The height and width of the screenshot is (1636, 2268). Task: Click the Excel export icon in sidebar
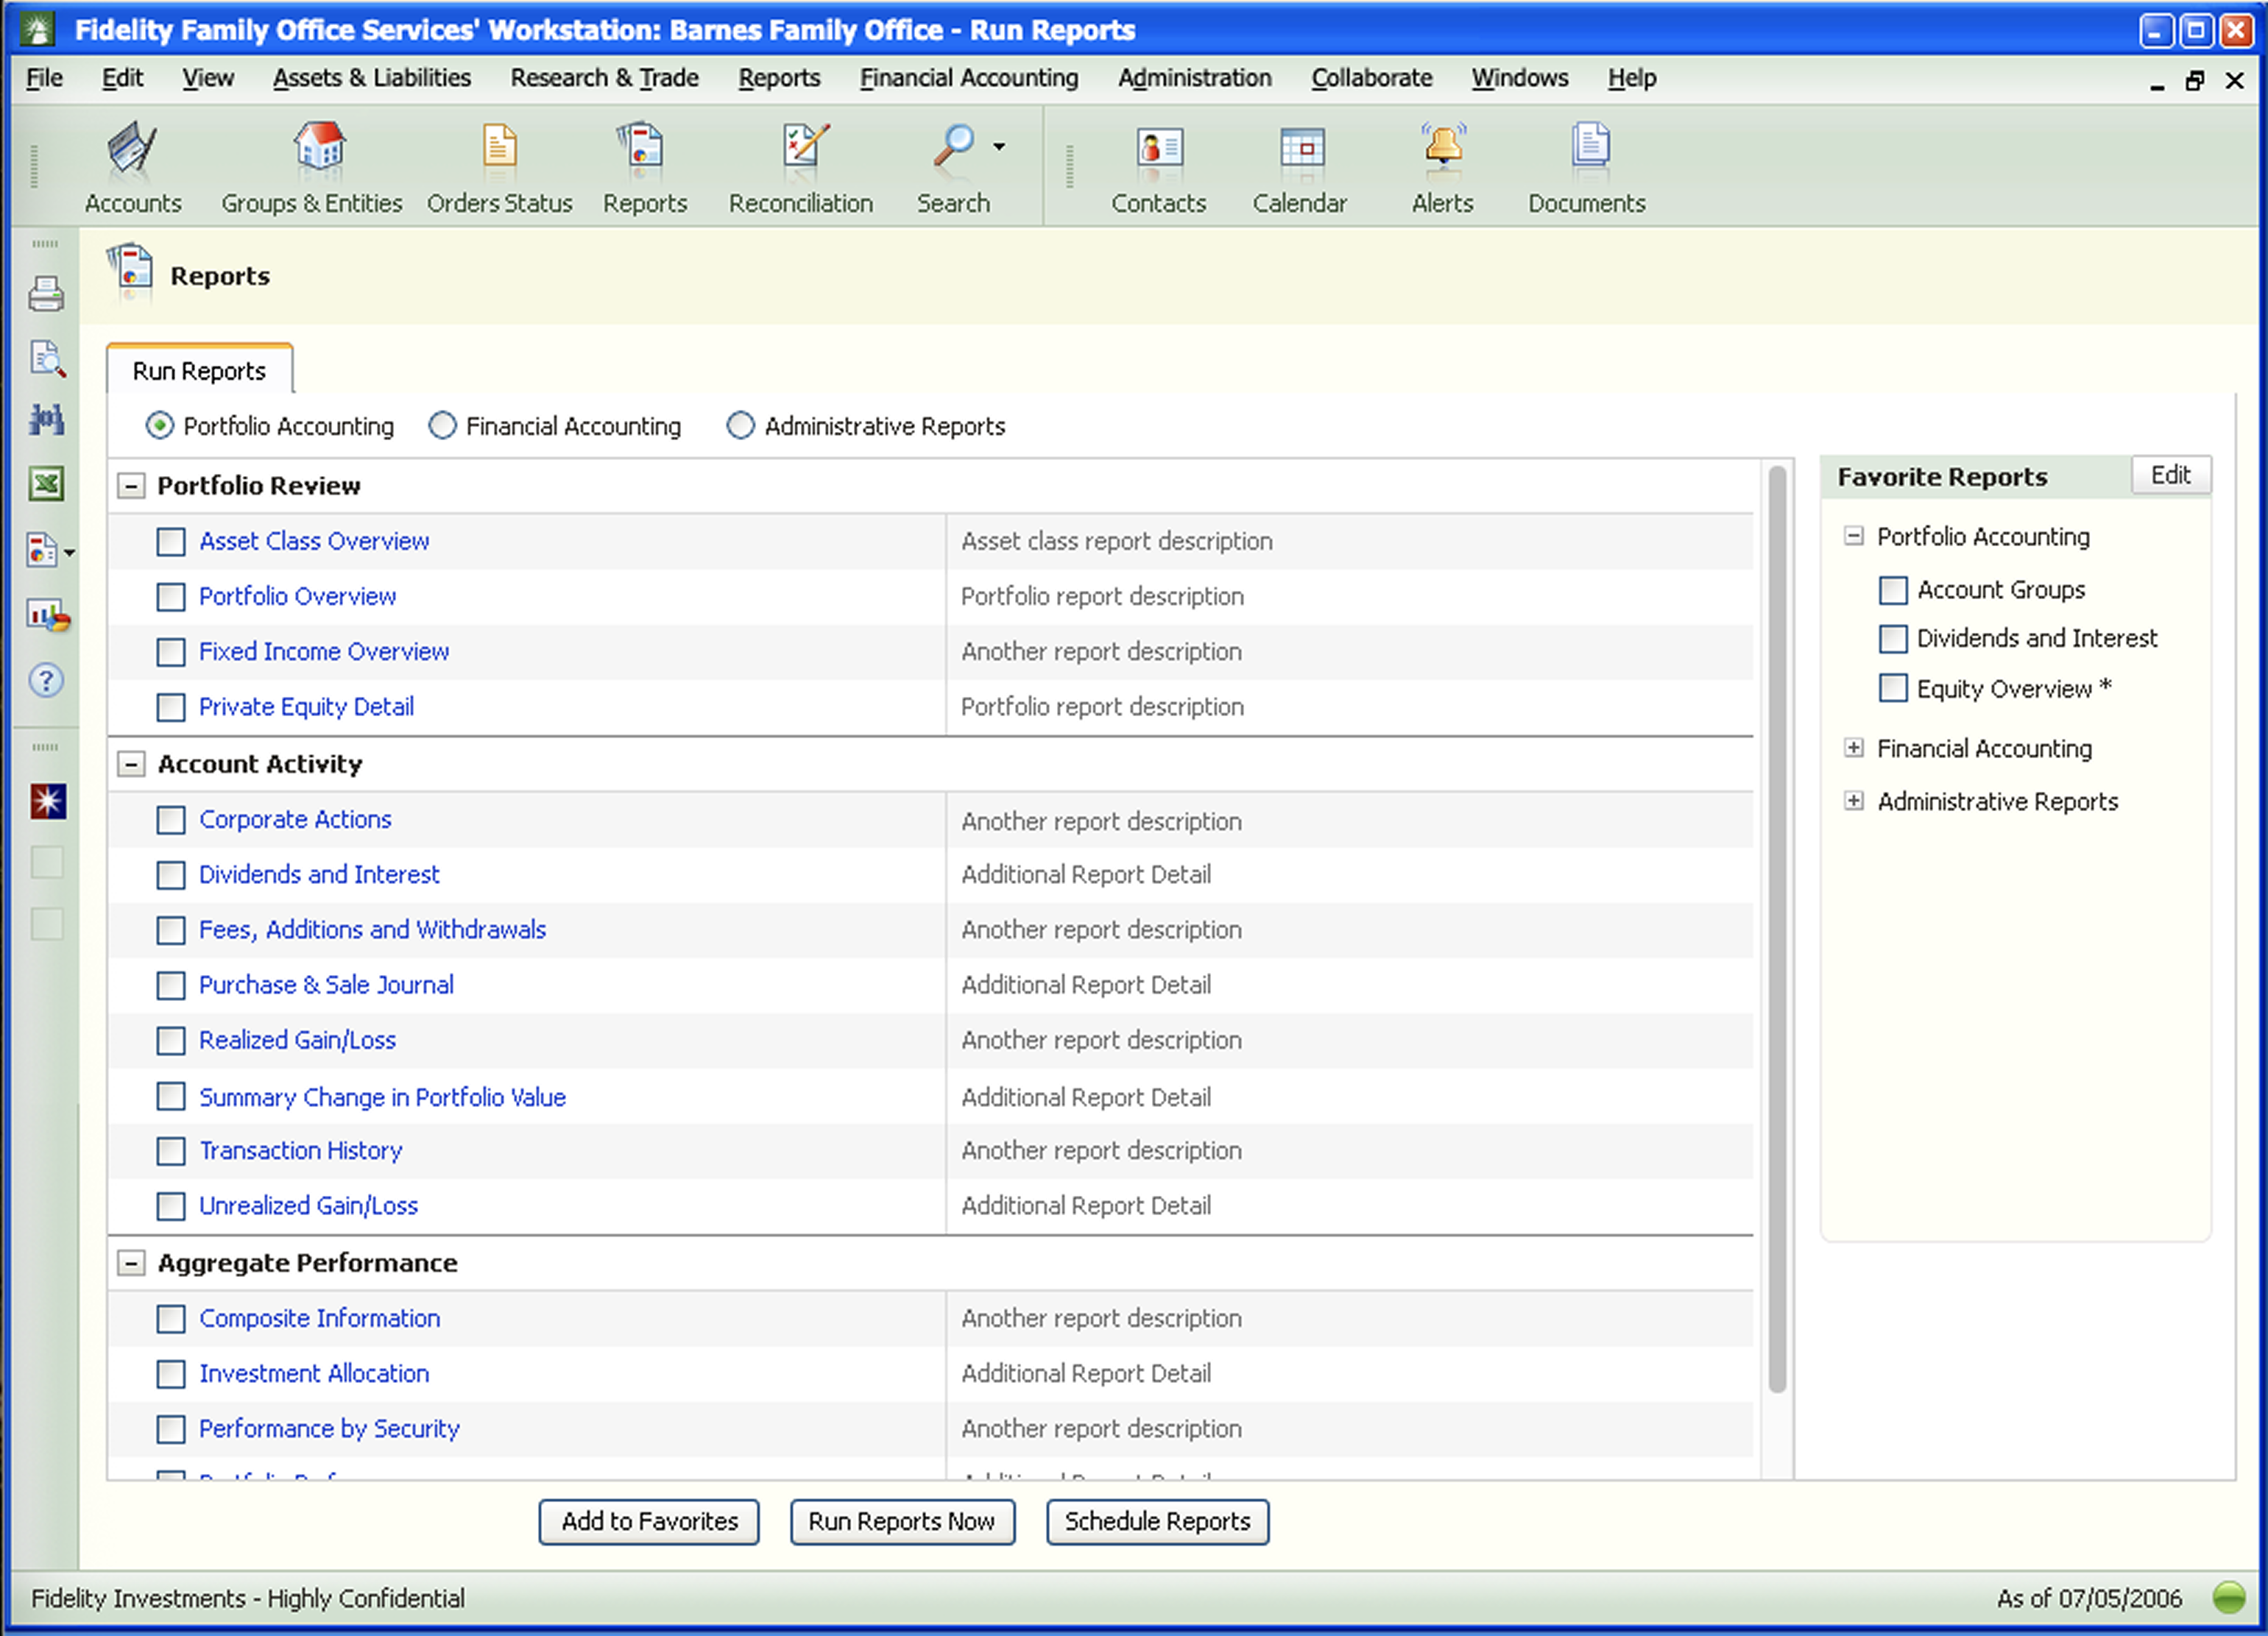[x=46, y=484]
